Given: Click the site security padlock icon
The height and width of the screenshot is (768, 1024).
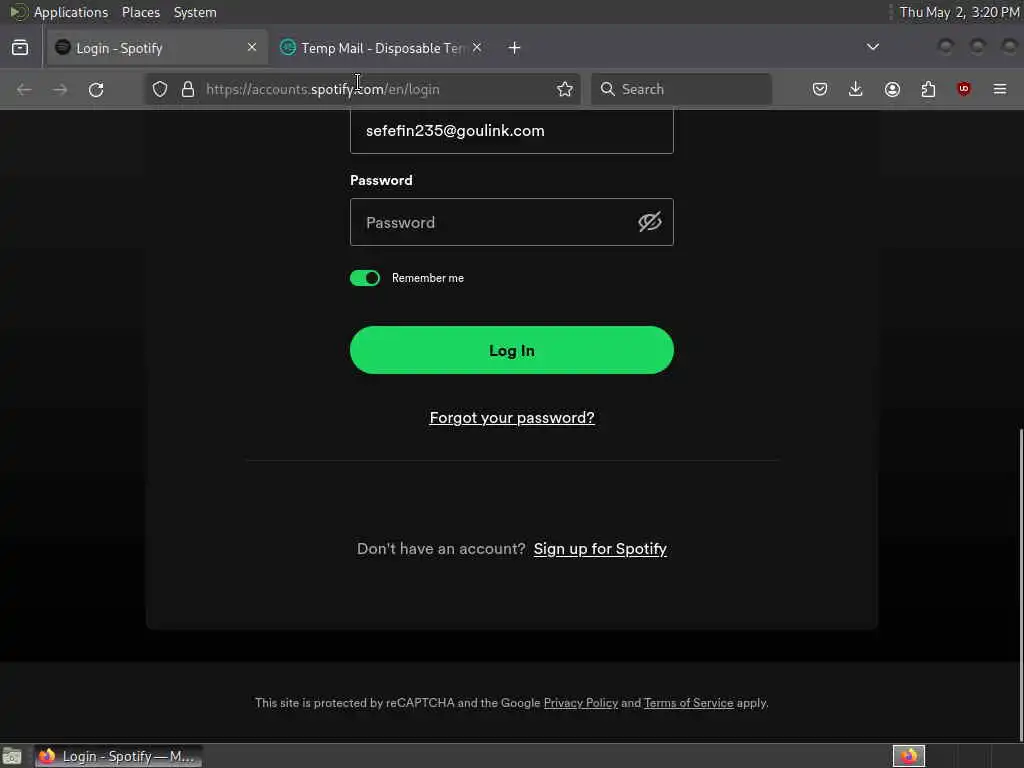Looking at the screenshot, I should click(x=188, y=89).
